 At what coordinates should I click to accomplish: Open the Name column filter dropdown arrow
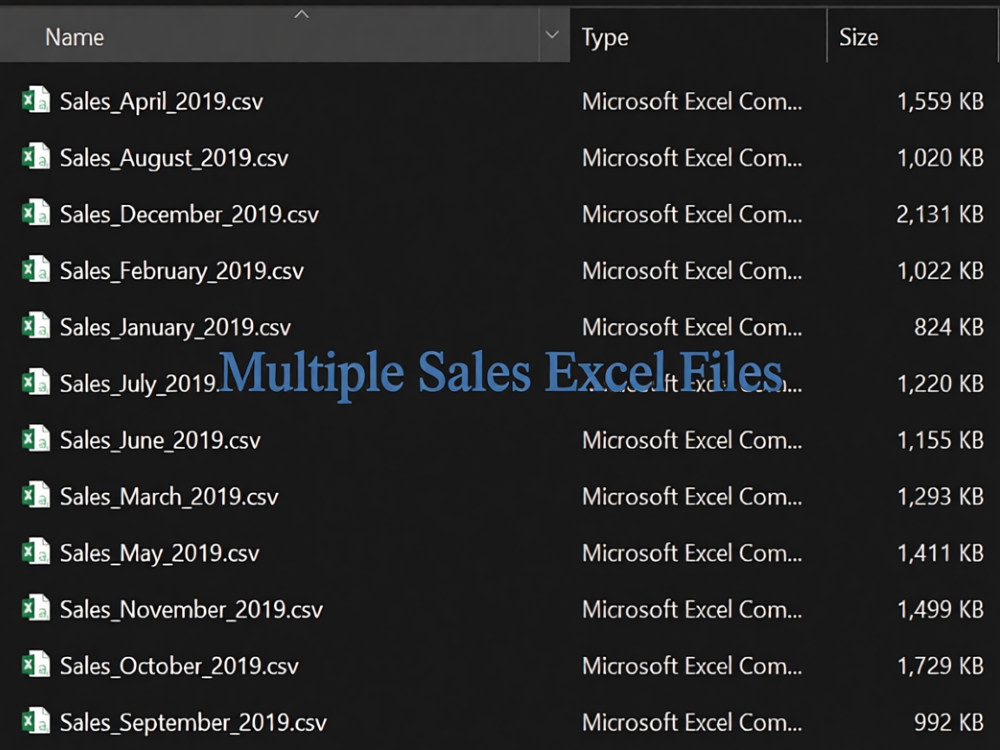click(553, 35)
